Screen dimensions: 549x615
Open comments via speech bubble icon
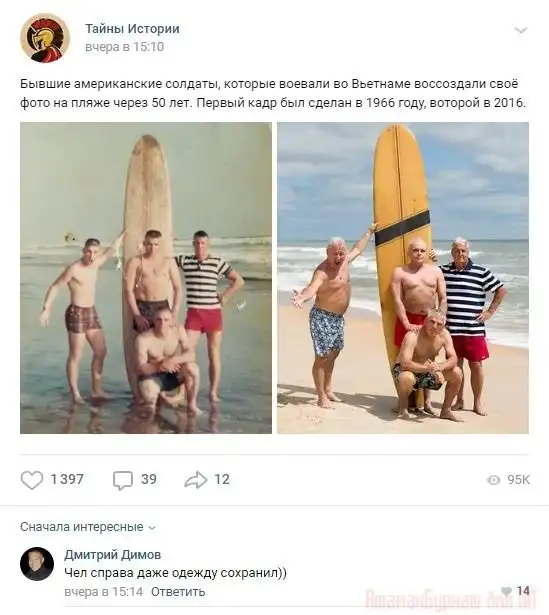coord(123,480)
